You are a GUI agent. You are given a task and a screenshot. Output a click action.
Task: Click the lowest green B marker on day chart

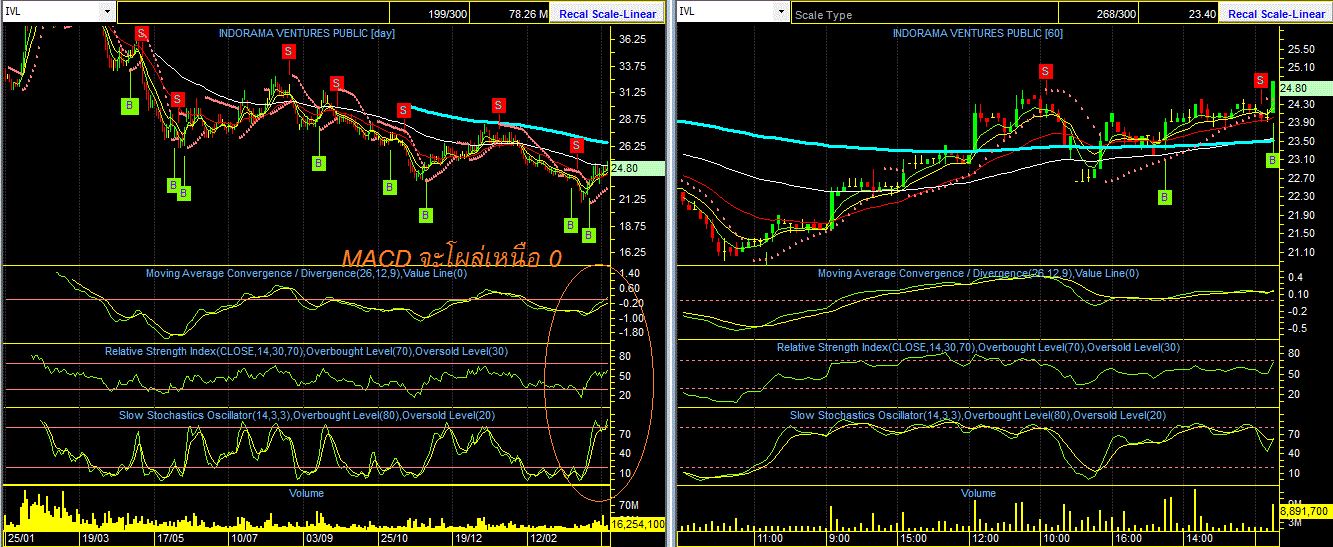[x=589, y=235]
